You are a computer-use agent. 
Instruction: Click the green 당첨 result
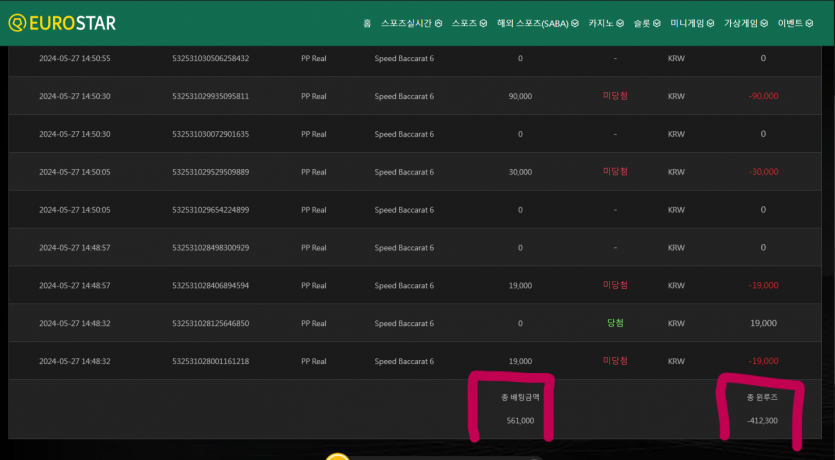pyautogui.click(x=615, y=323)
